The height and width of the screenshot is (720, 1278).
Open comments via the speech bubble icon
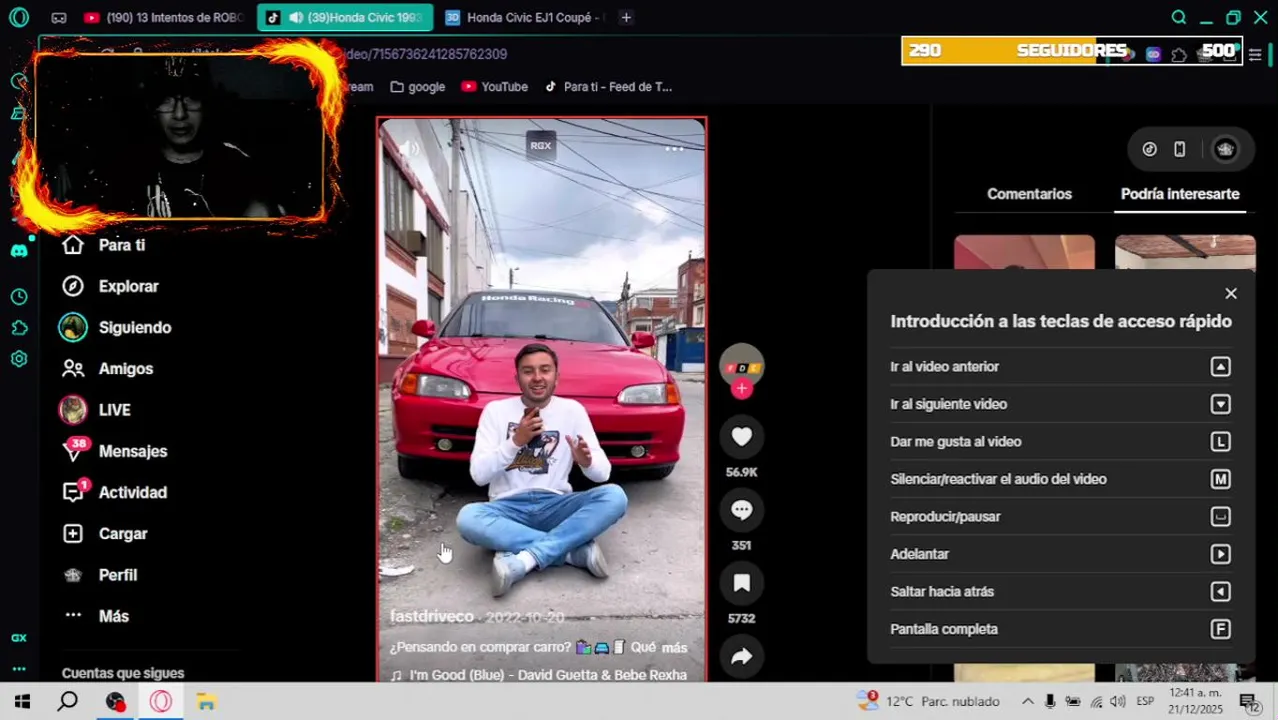(x=741, y=510)
